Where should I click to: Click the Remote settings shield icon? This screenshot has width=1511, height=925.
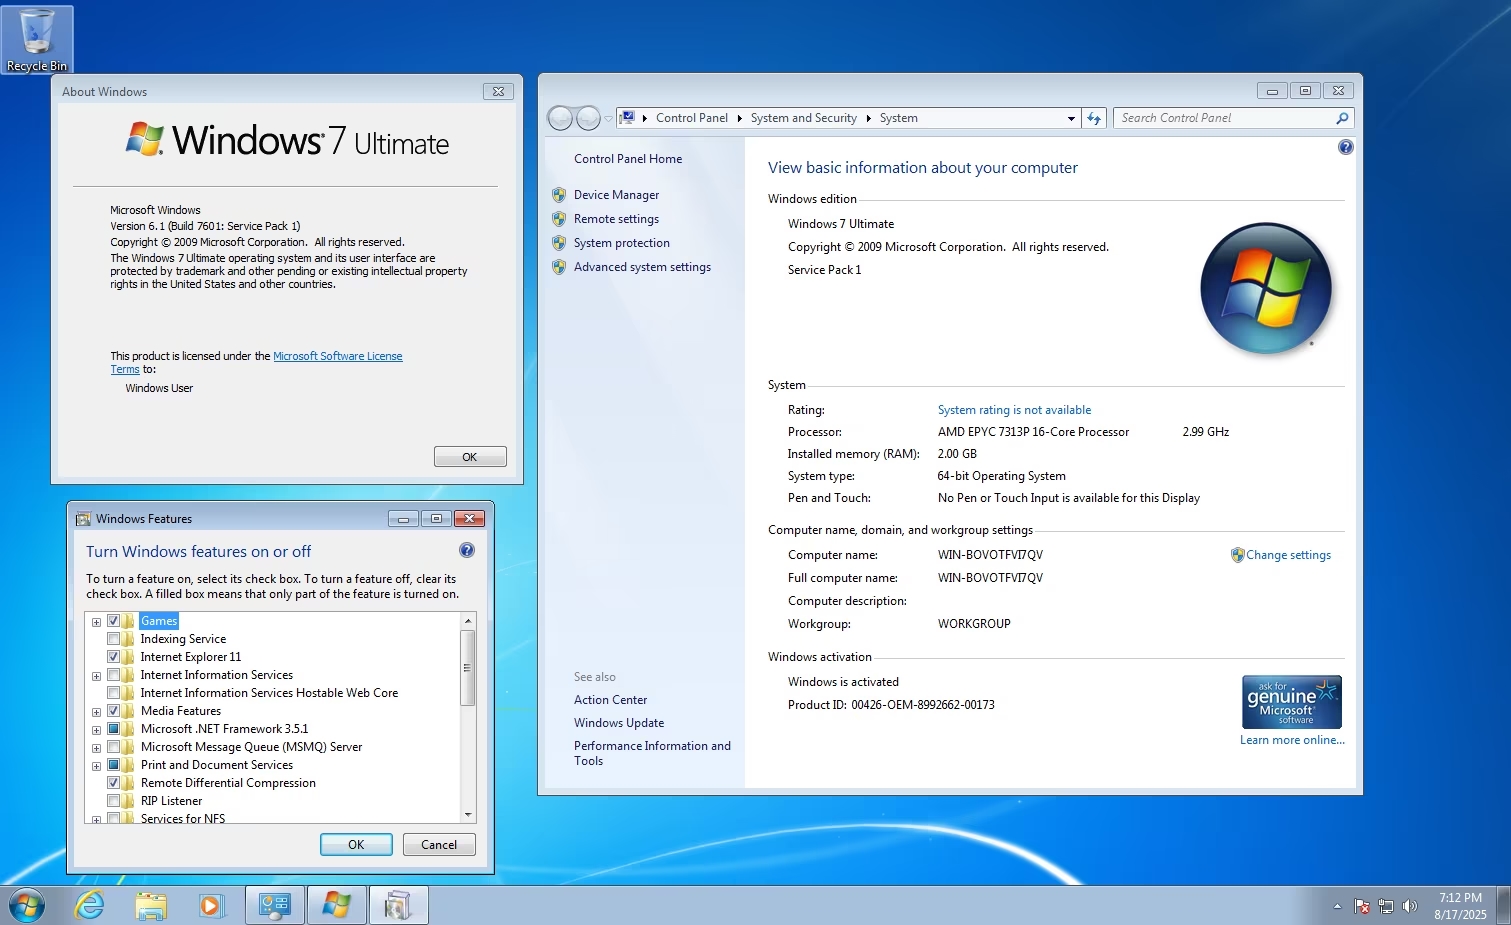click(559, 219)
